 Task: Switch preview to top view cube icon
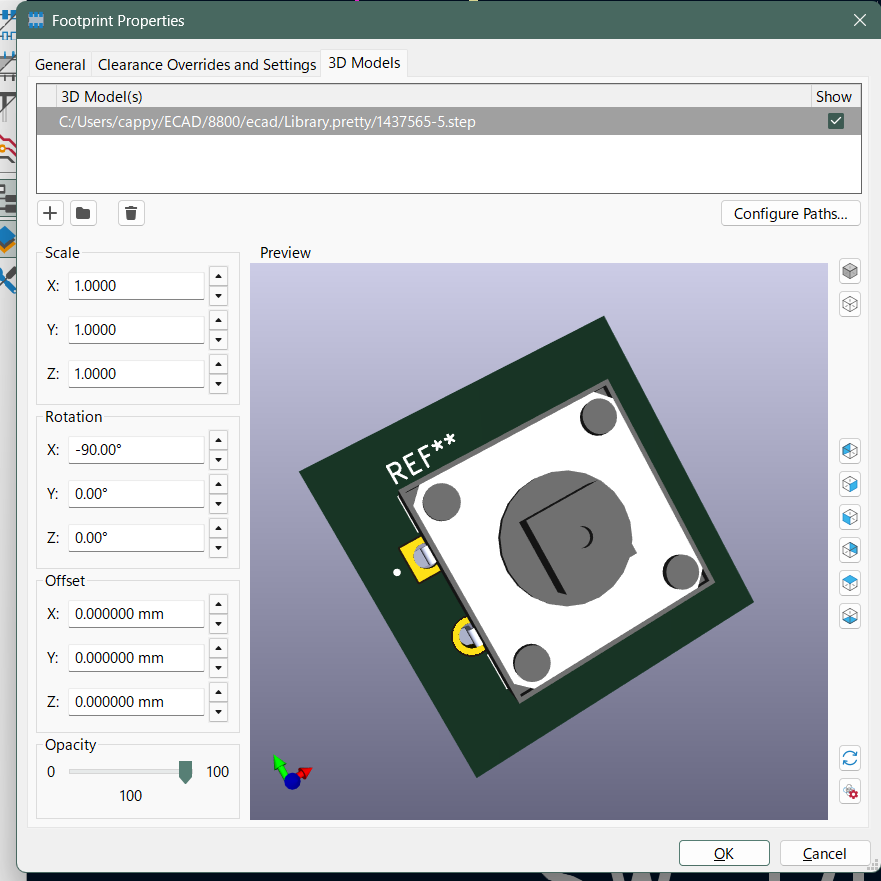[850, 582]
